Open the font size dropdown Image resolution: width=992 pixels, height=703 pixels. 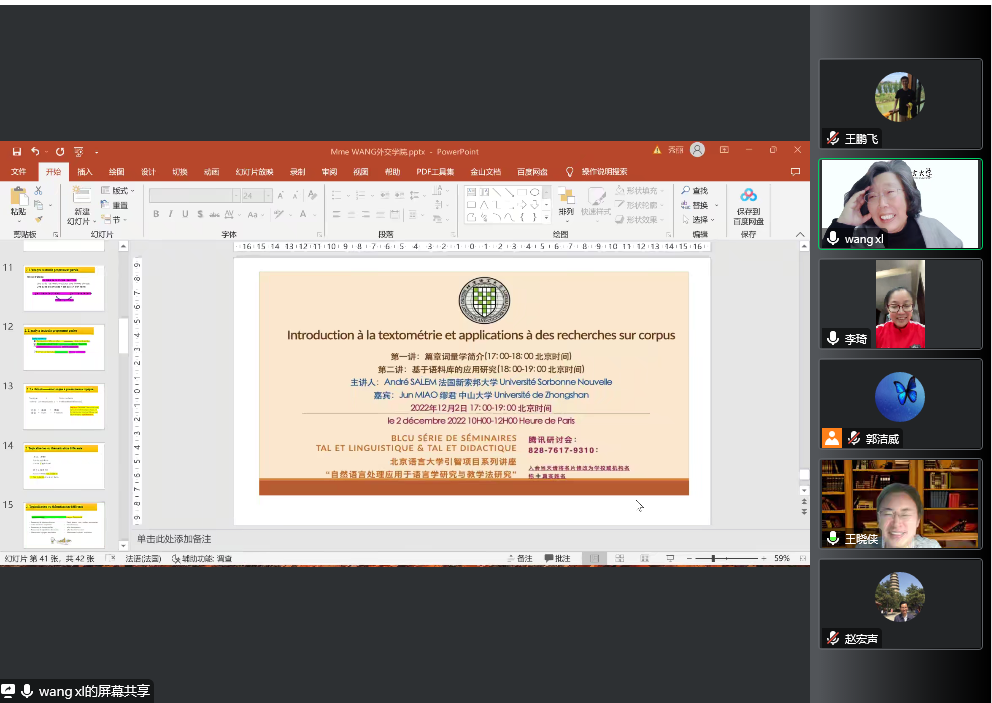pos(267,195)
